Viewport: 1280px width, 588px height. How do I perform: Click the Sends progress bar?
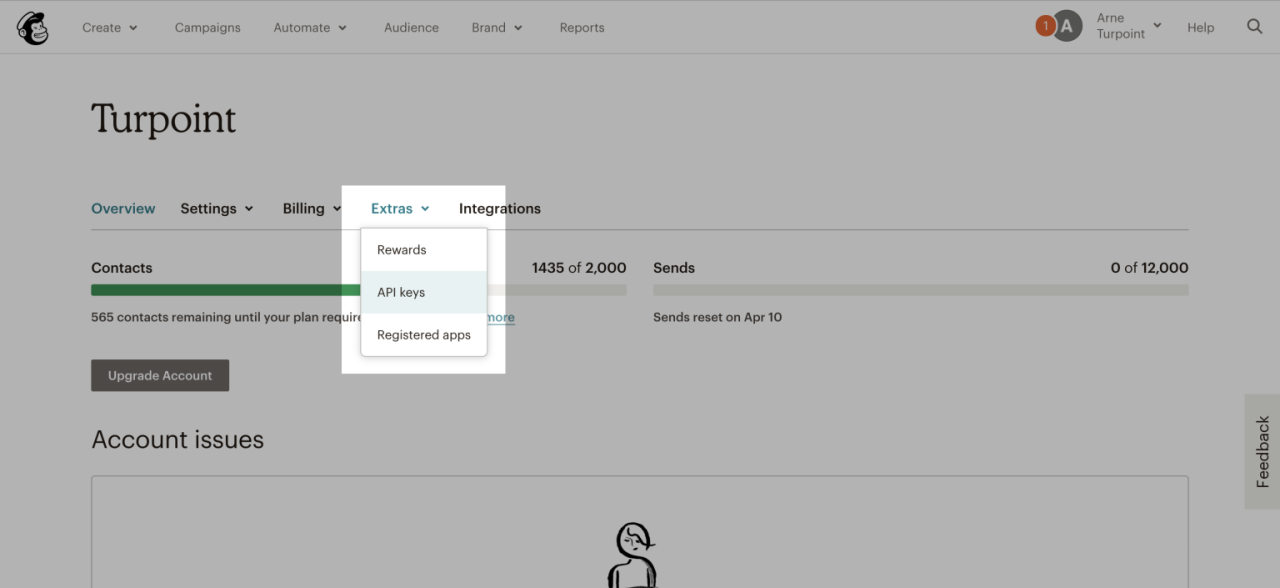[x=921, y=290]
